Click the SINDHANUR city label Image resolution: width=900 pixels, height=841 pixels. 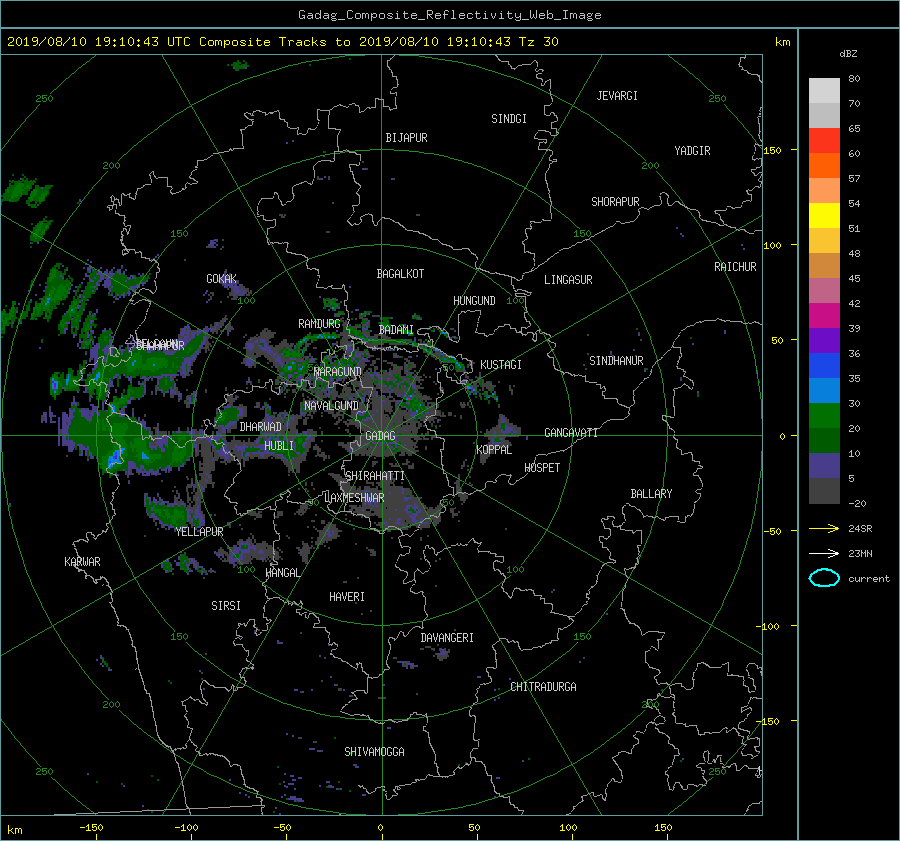pyautogui.click(x=616, y=361)
